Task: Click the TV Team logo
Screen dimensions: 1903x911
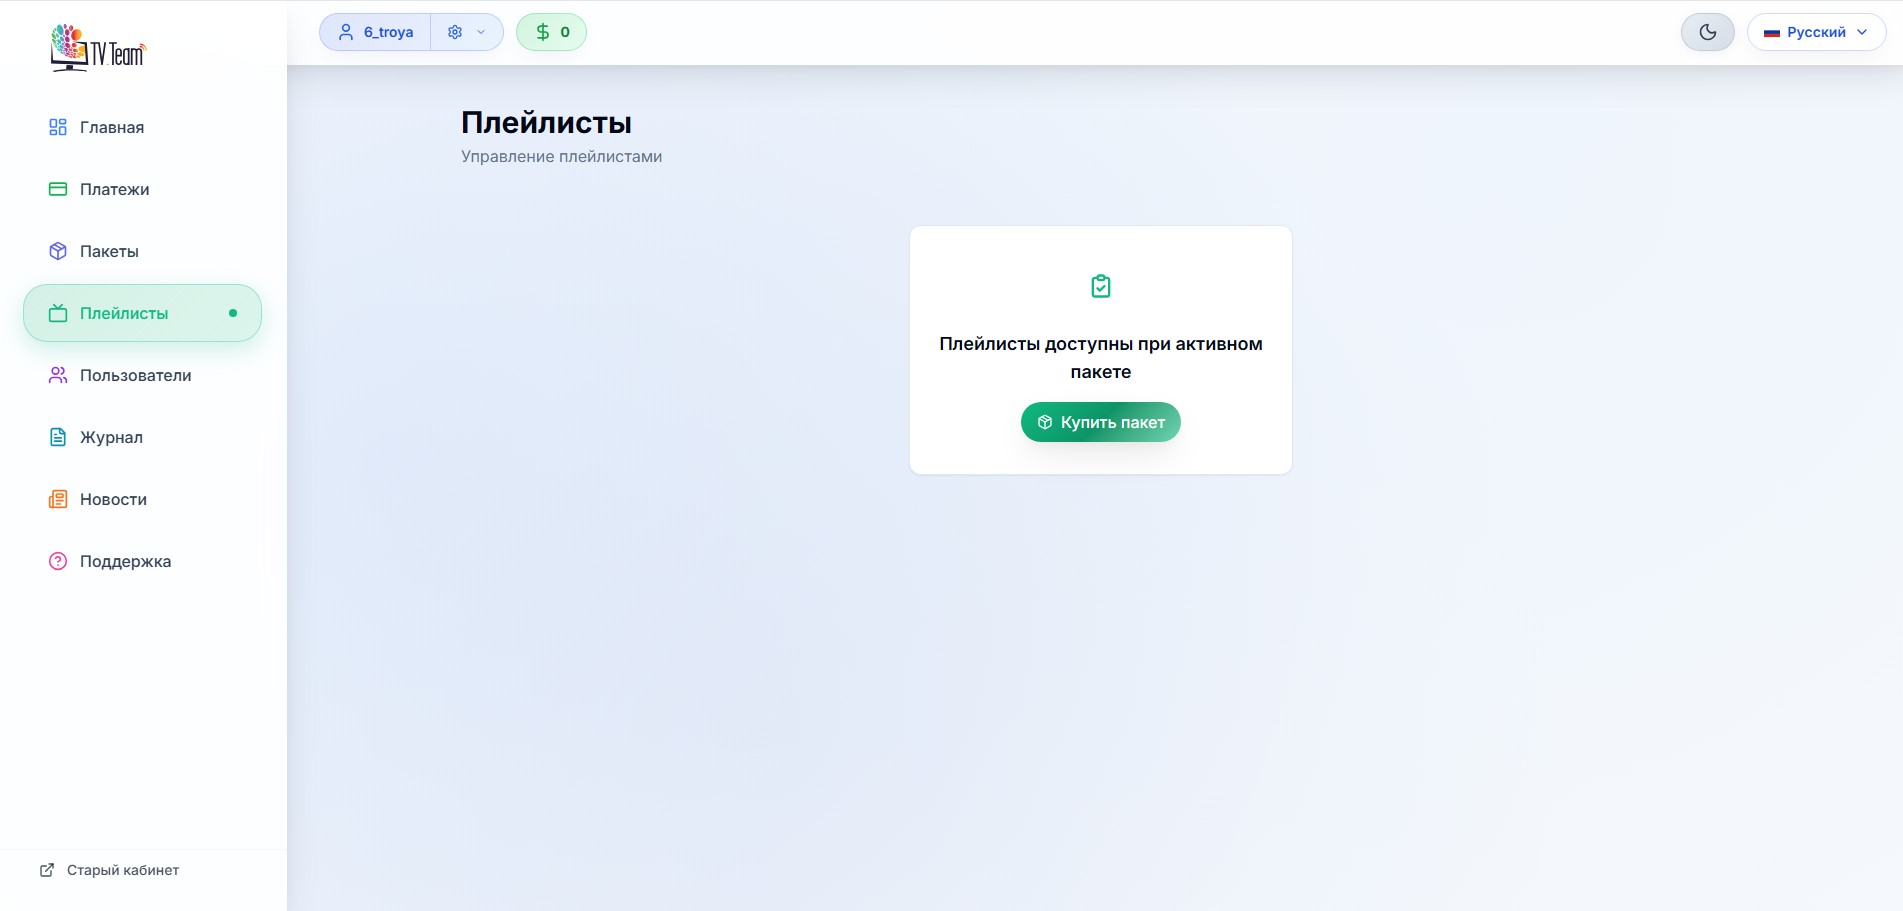Action: point(98,48)
